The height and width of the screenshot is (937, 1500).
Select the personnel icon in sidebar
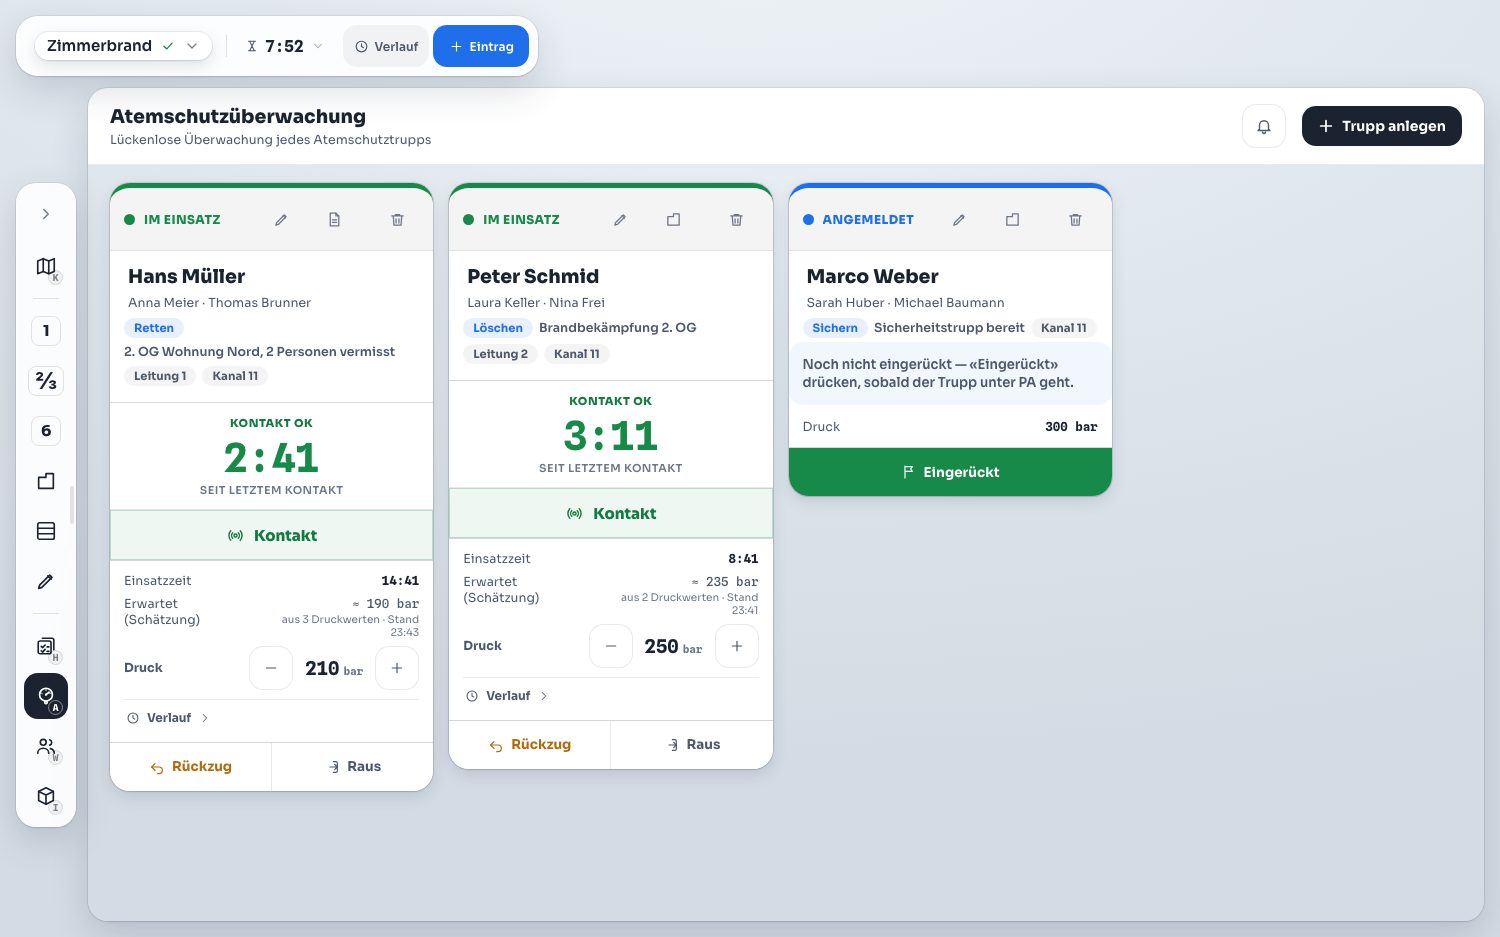coord(46,747)
